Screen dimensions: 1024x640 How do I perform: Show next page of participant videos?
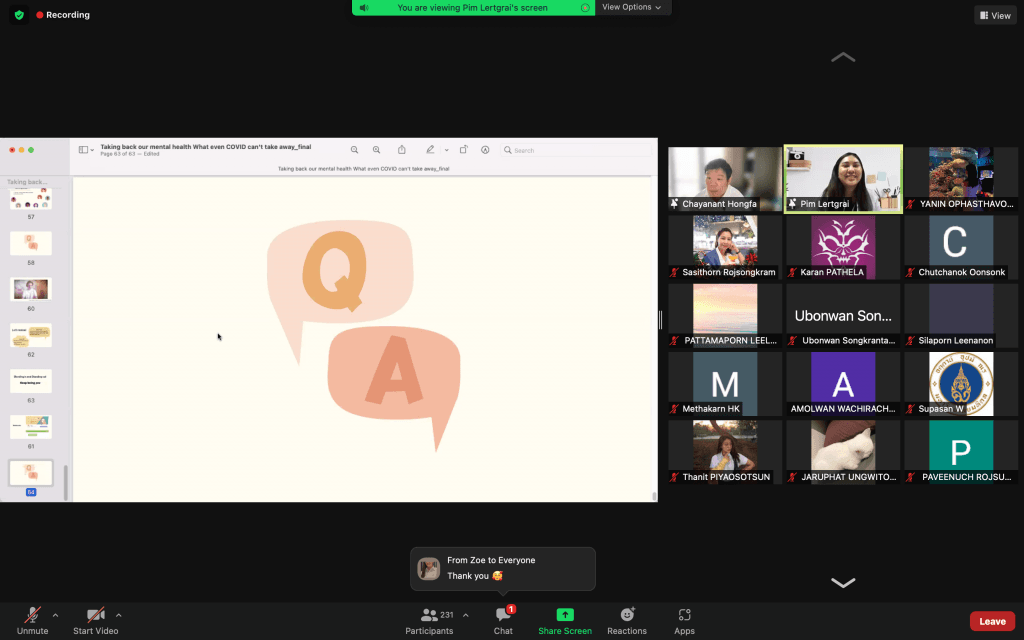click(x=843, y=583)
